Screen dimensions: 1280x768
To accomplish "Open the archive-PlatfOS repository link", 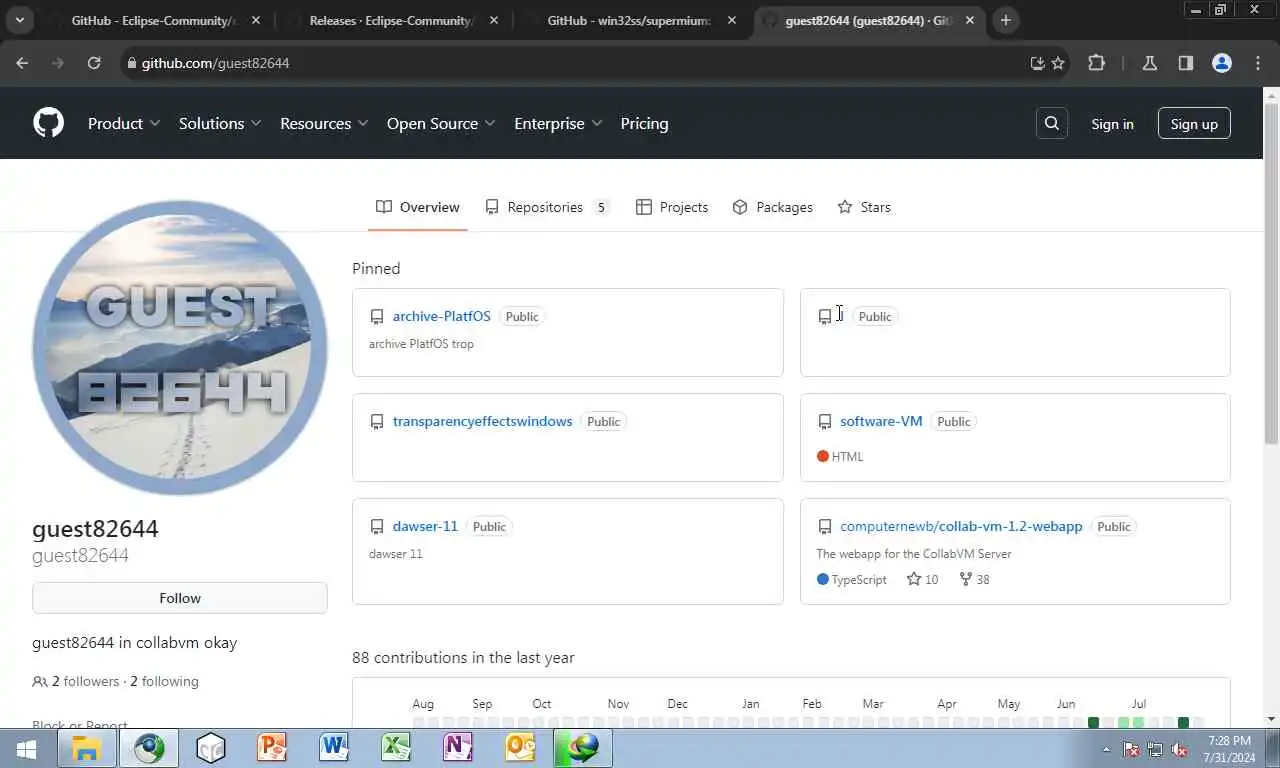I will [442, 316].
